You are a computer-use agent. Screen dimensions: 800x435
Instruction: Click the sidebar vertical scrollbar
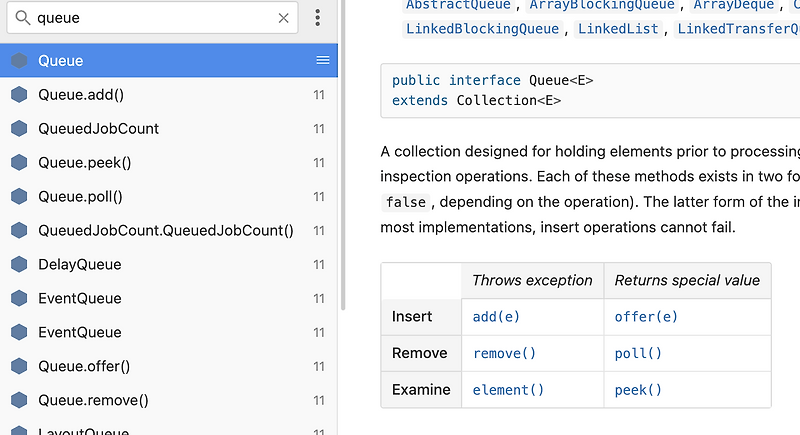click(x=343, y=200)
